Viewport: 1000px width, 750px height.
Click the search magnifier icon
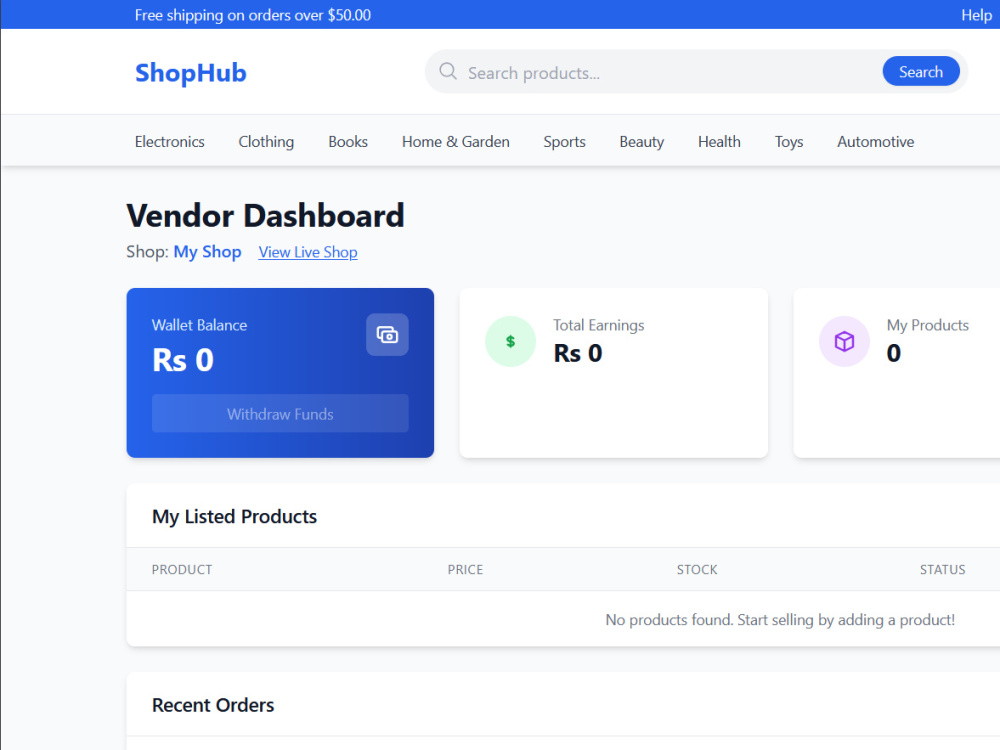(x=448, y=71)
